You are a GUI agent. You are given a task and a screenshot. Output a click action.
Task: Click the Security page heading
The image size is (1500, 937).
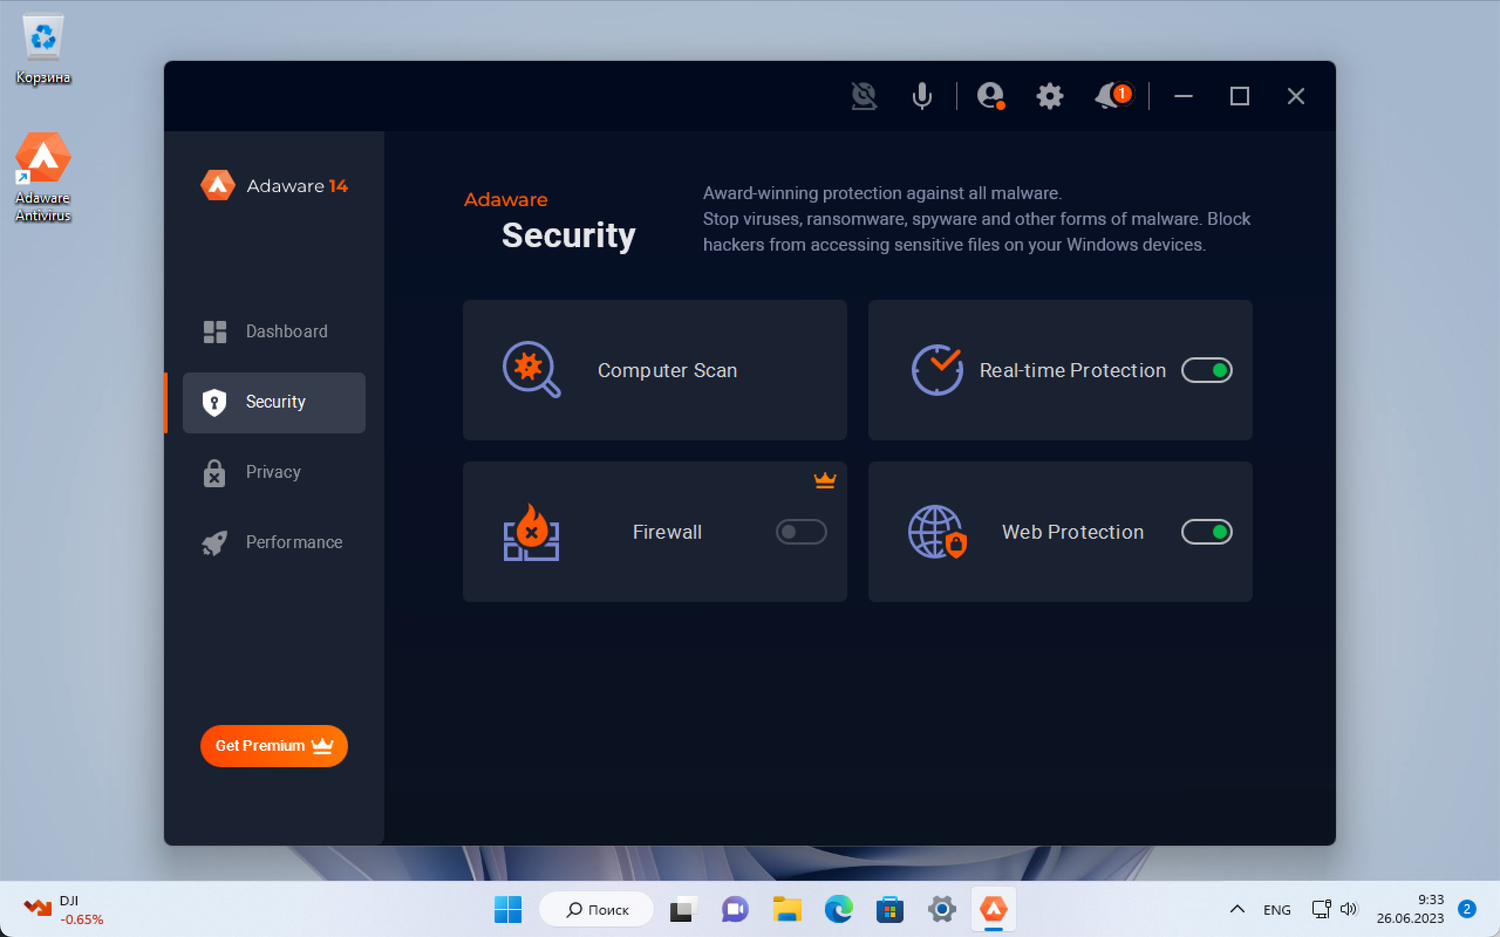tap(568, 235)
